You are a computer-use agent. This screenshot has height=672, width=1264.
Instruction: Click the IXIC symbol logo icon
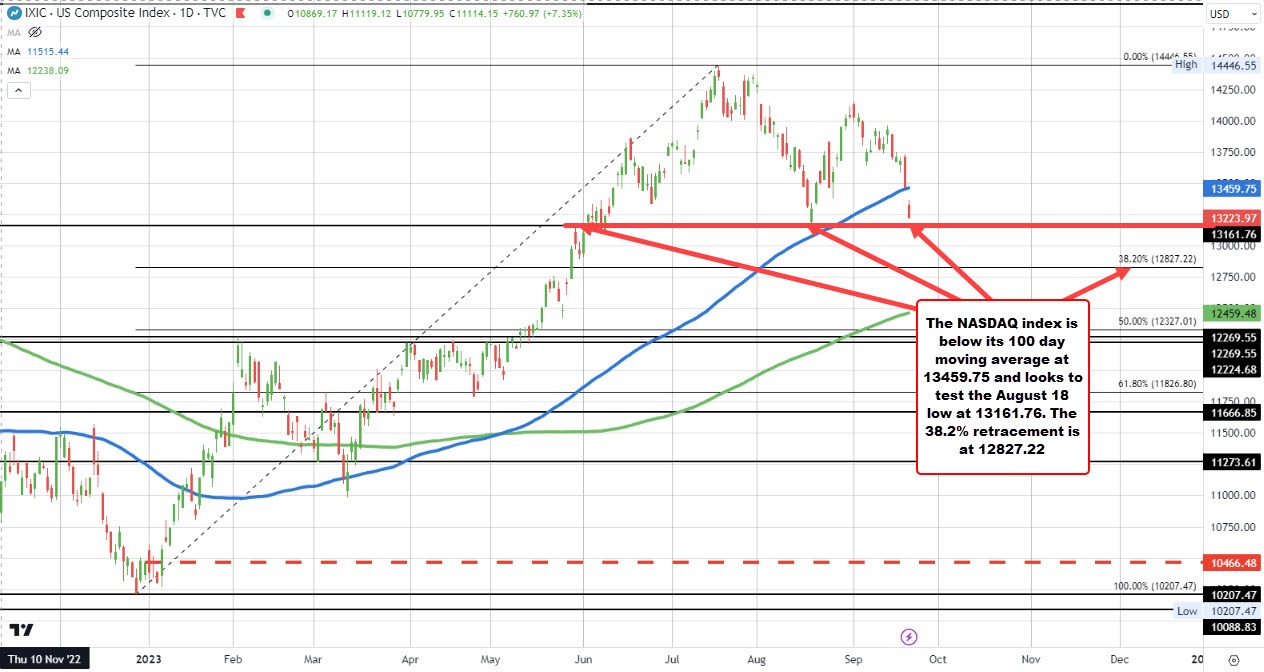15,11
